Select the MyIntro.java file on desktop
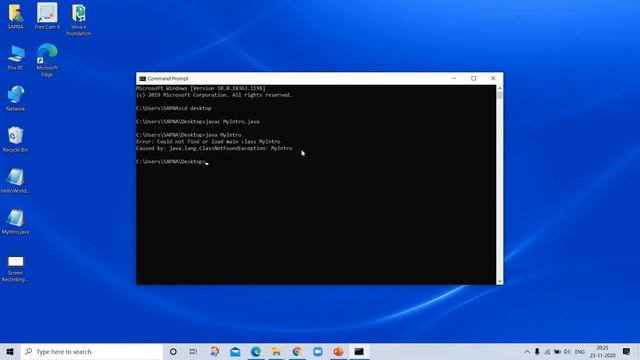The width and height of the screenshot is (640, 360). [x=16, y=222]
